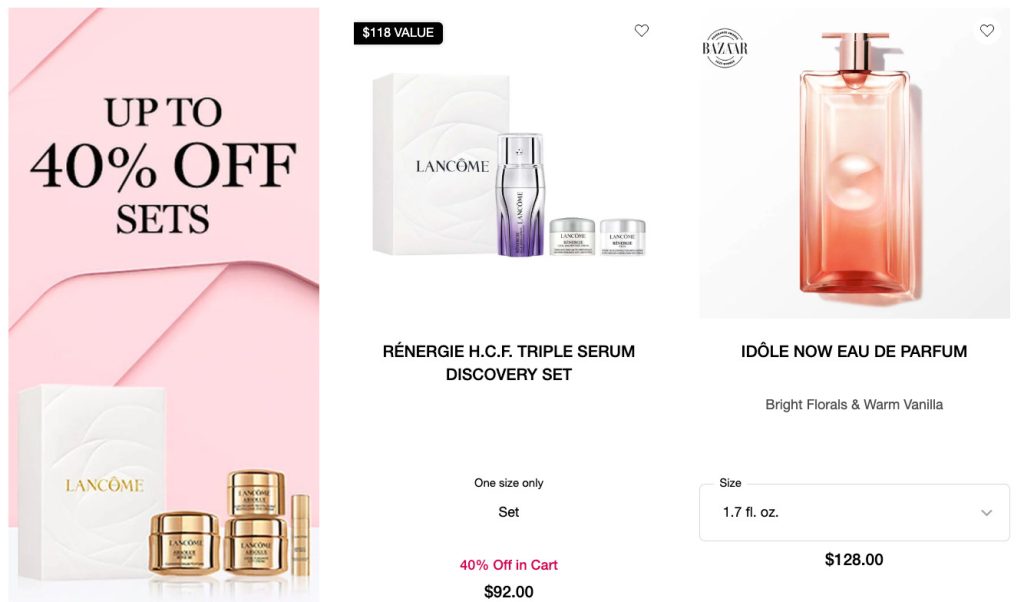Add Rénergie Discovery Set to wishlist heart
1024x602 pixels.
click(x=641, y=30)
